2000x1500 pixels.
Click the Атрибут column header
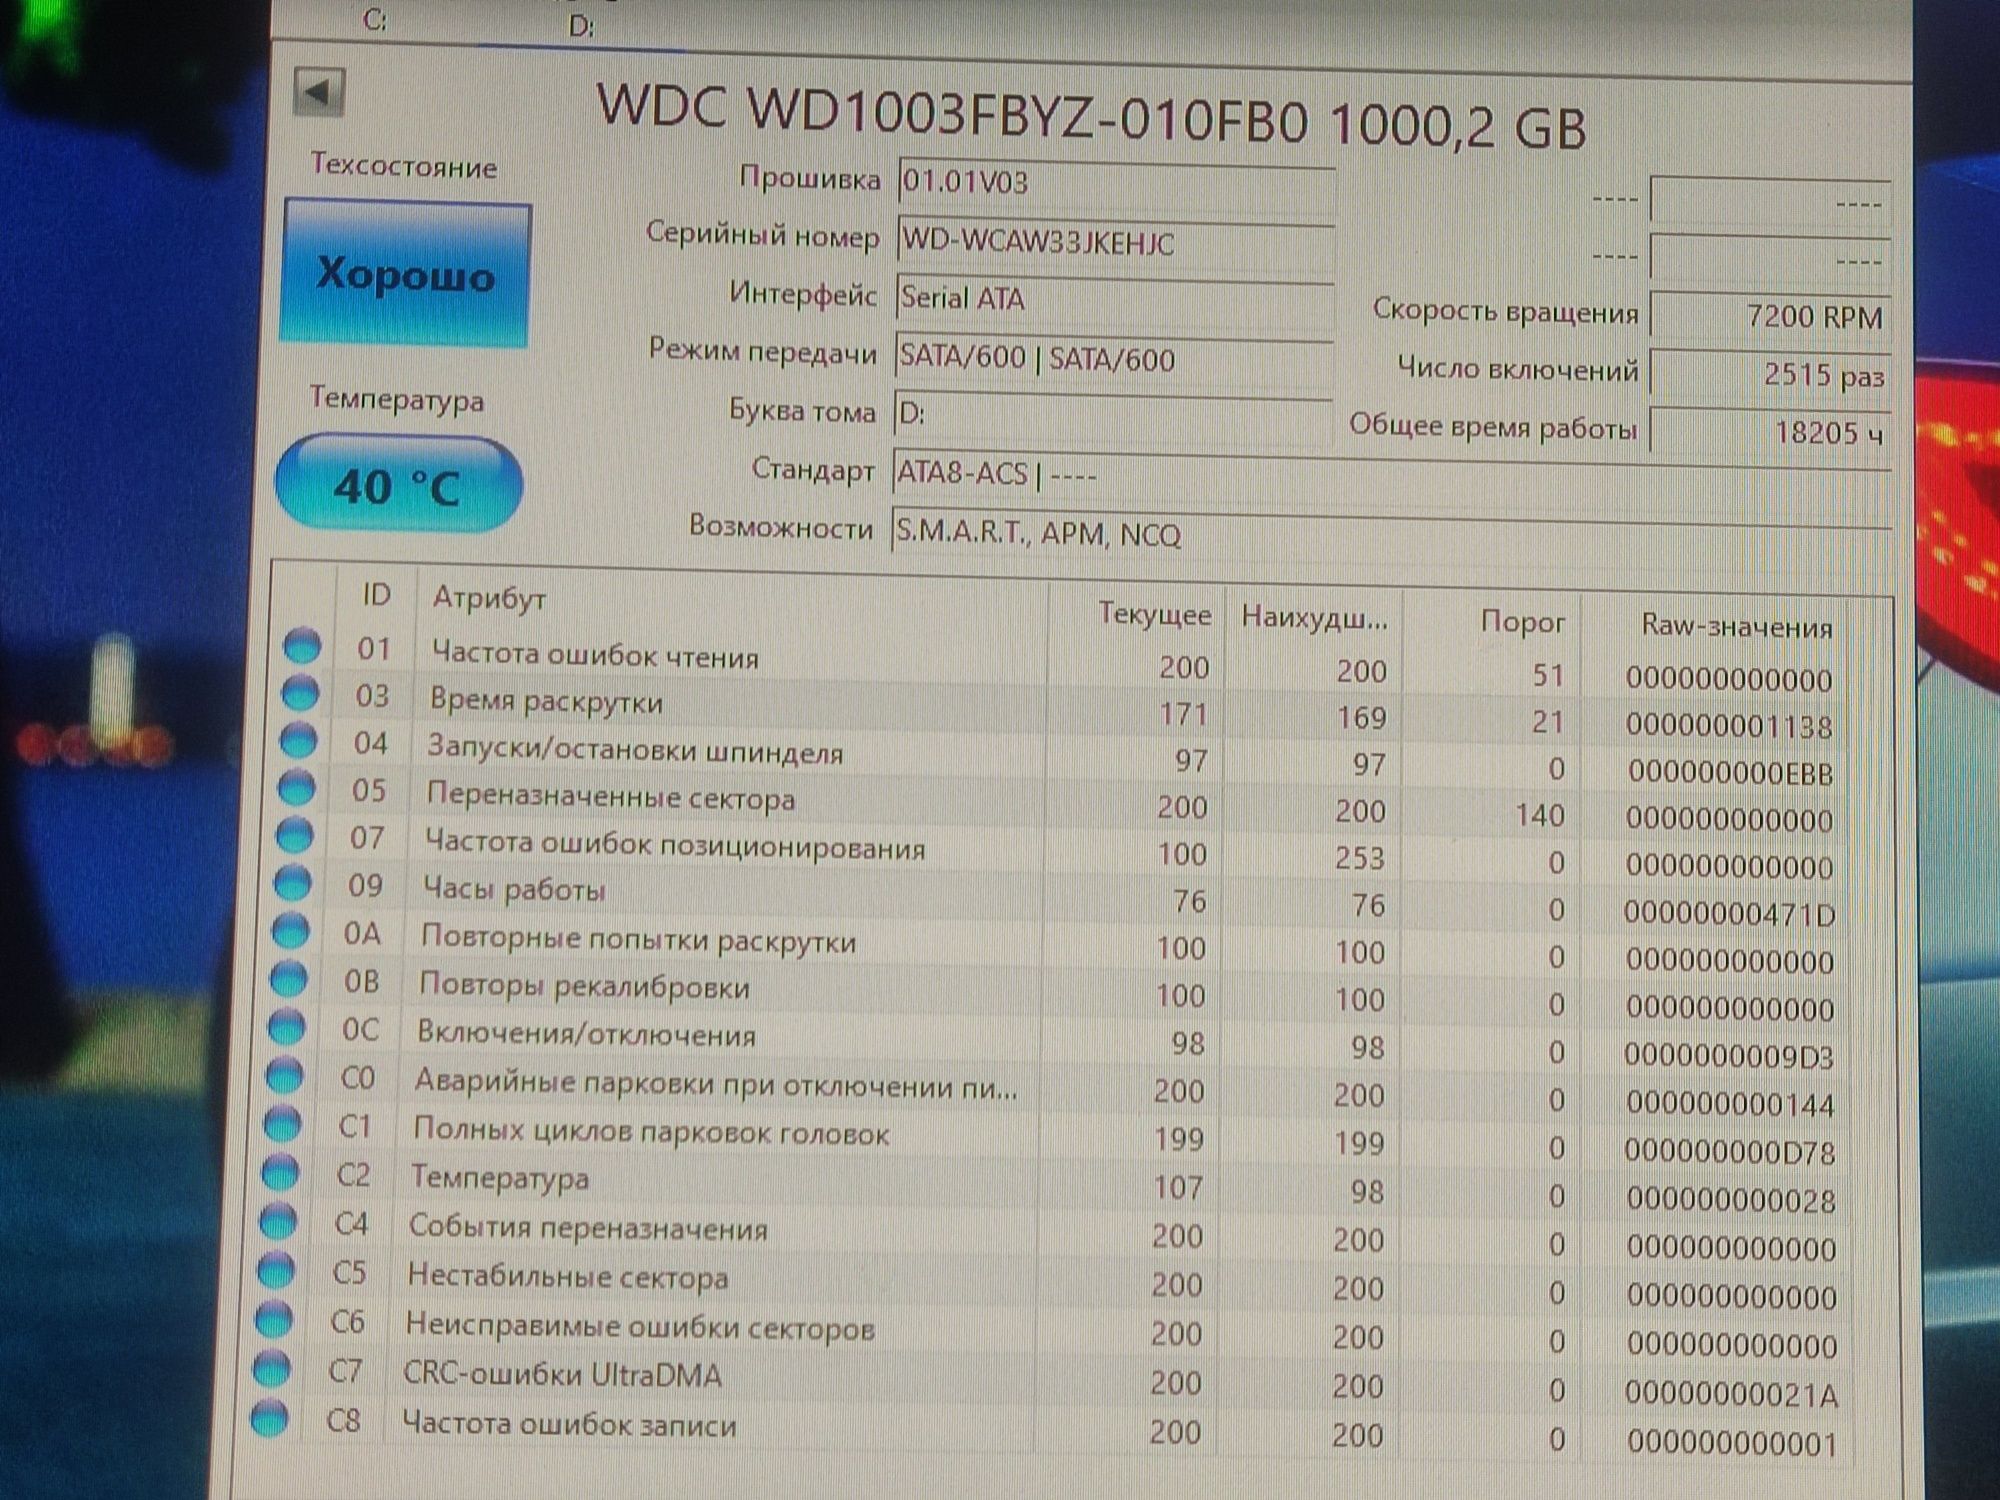[x=489, y=598]
